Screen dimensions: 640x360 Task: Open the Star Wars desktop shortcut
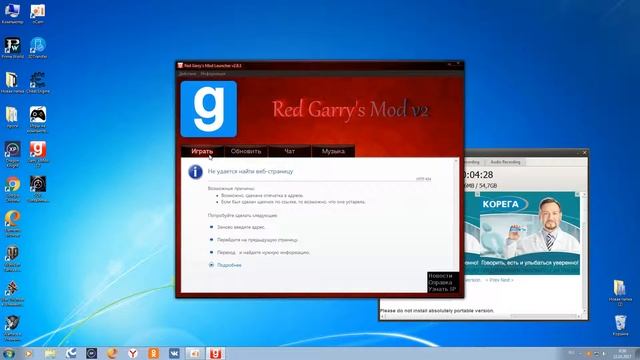pos(12,293)
